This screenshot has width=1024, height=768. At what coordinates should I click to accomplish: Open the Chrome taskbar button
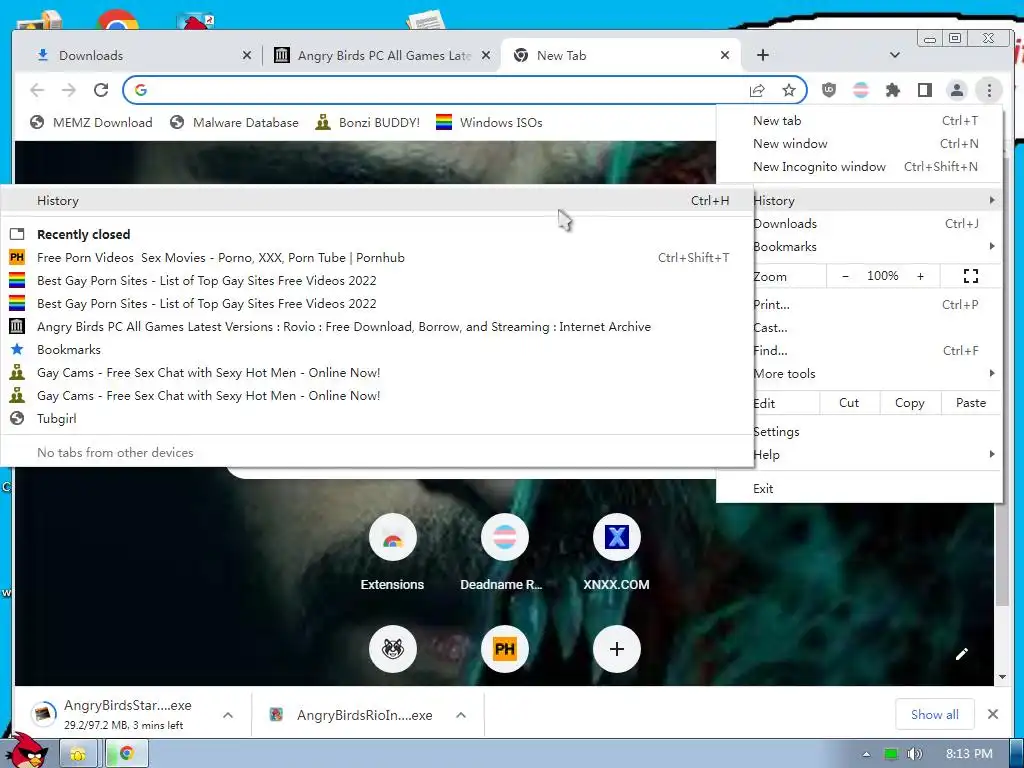pyautogui.click(x=127, y=753)
